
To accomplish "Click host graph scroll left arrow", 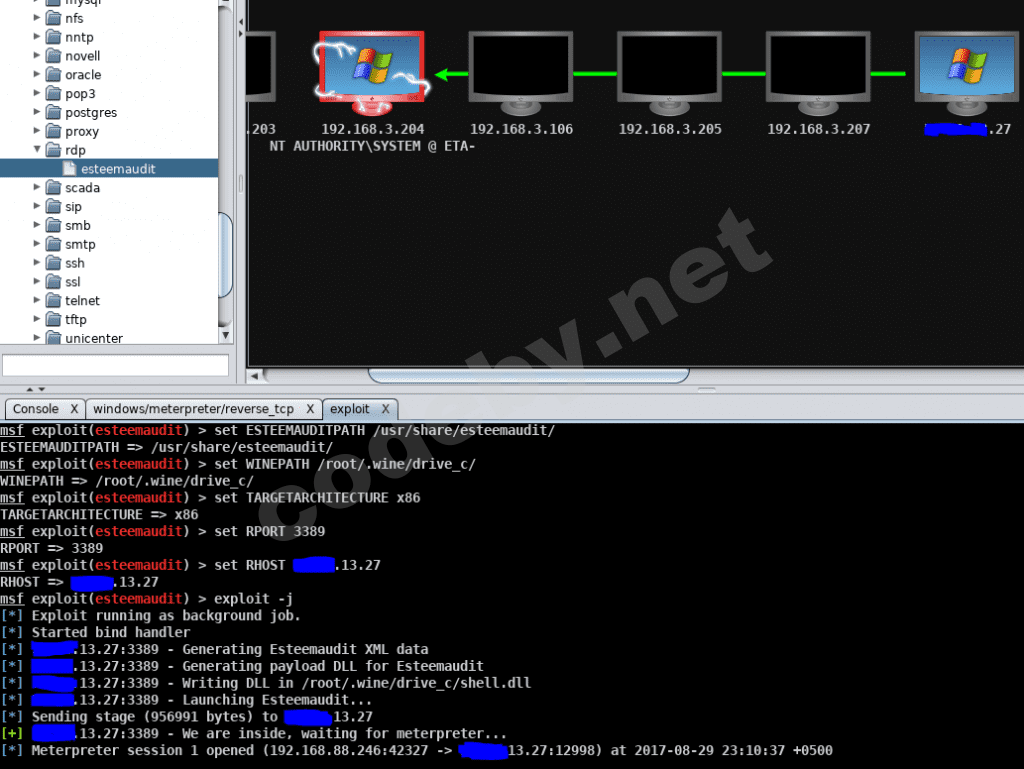I will (x=255, y=376).
